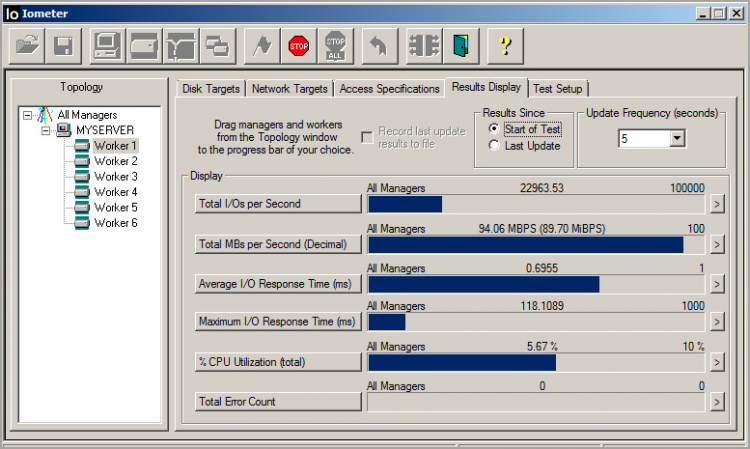The height and width of the screenshot is (449, 750).
Task: Click the MYSERVER computer icon
Action: [x=64, y=130]
